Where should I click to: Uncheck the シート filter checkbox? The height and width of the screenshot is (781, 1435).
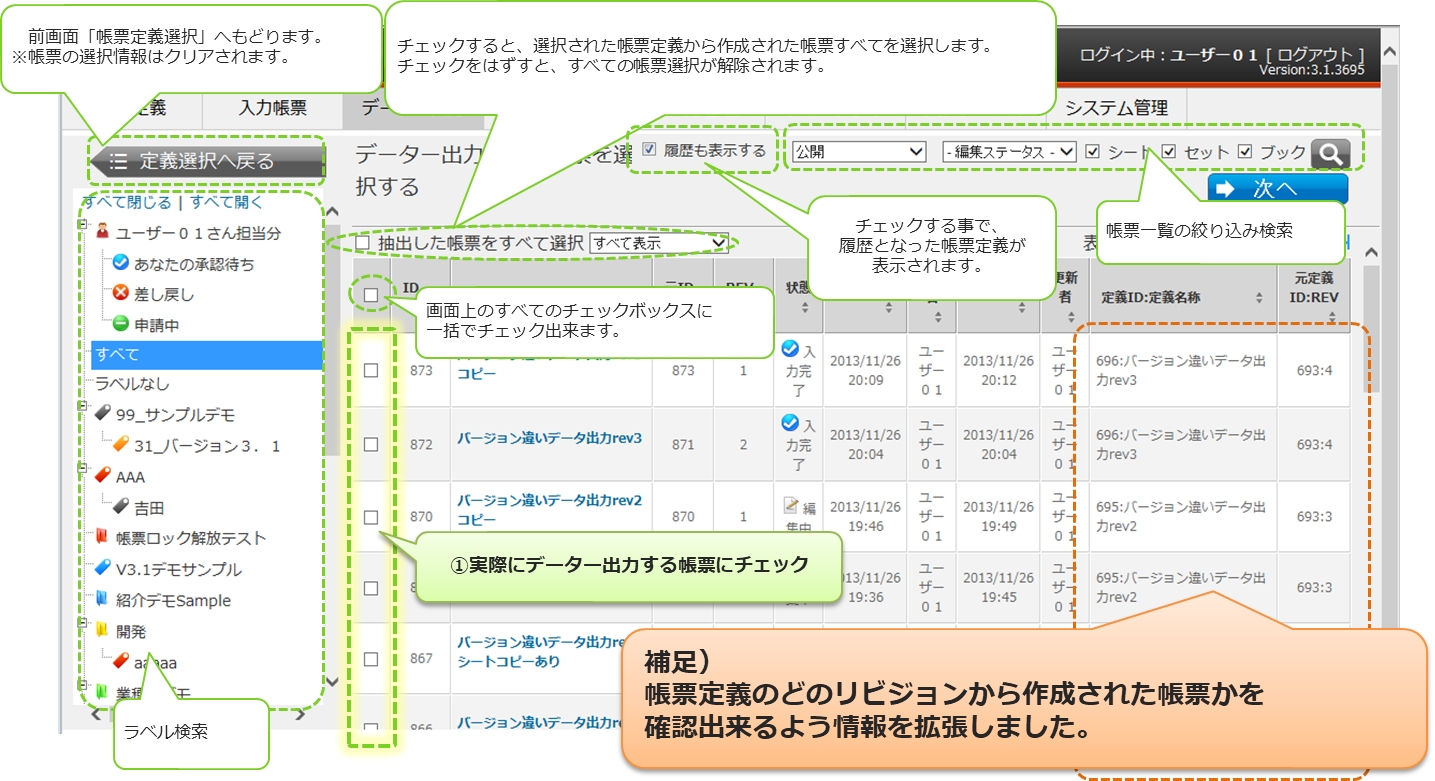pos(1093,152)
